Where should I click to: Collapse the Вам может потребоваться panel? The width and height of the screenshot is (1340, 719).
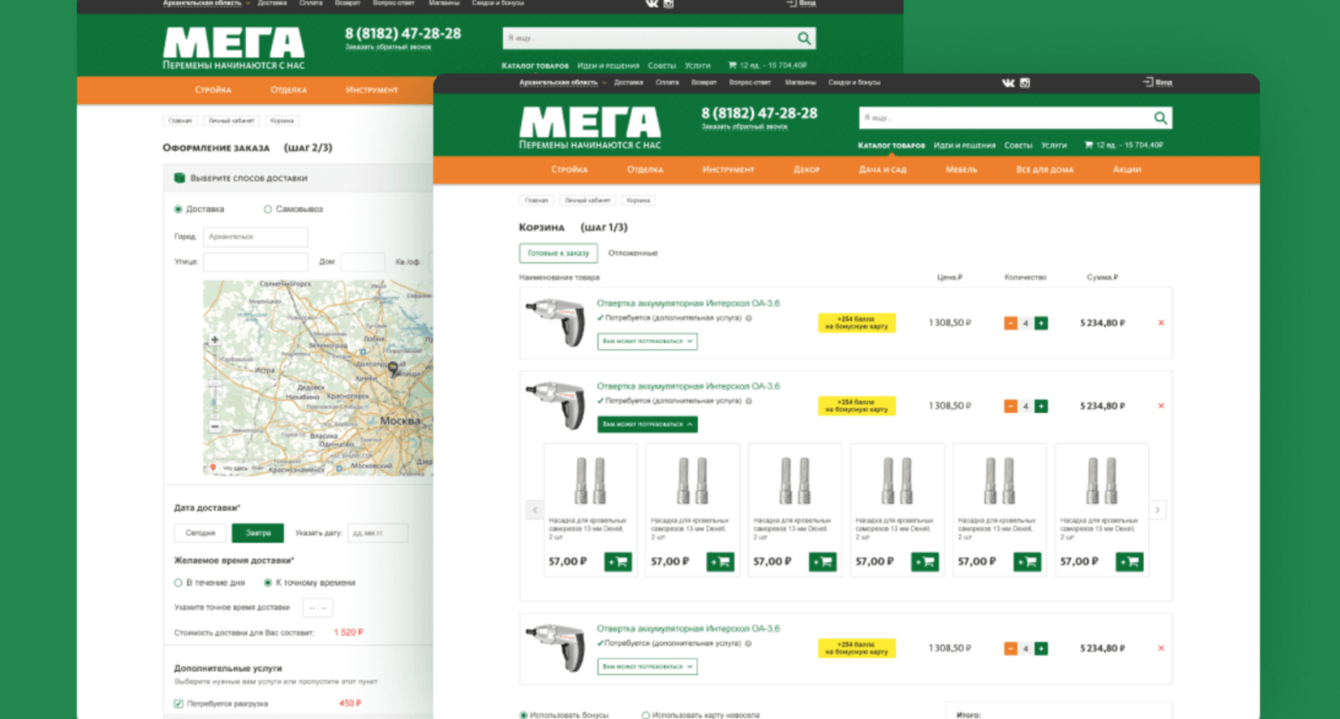click(x=648, y=423)
